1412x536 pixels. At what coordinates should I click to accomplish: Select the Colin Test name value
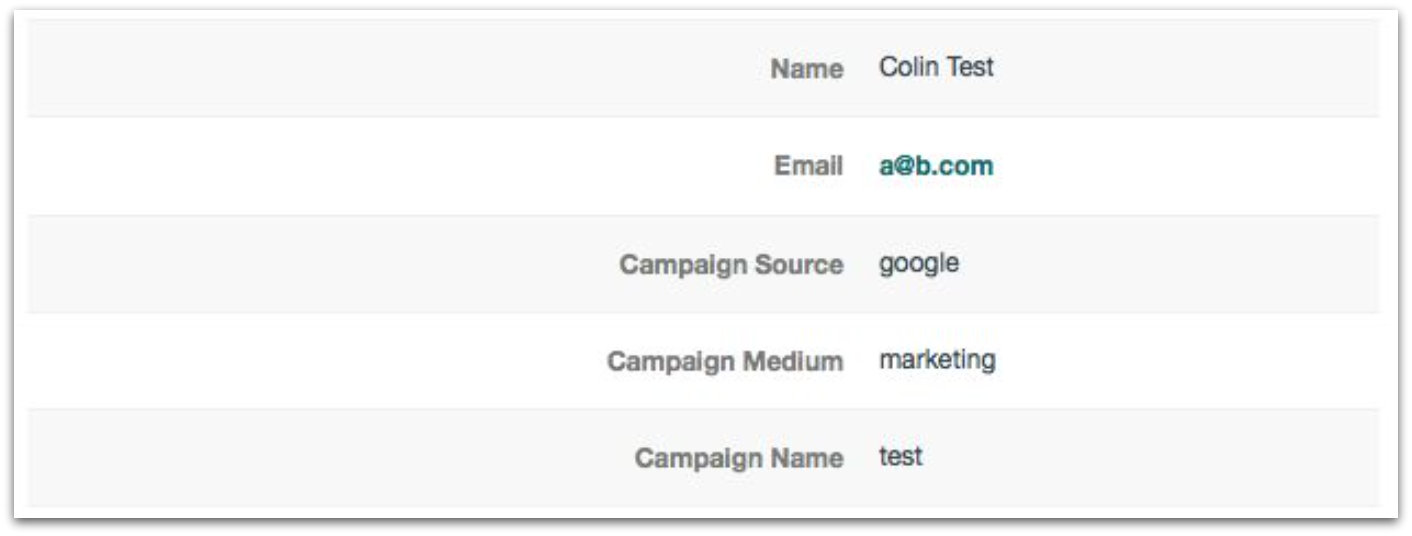(x=936, y=67)
